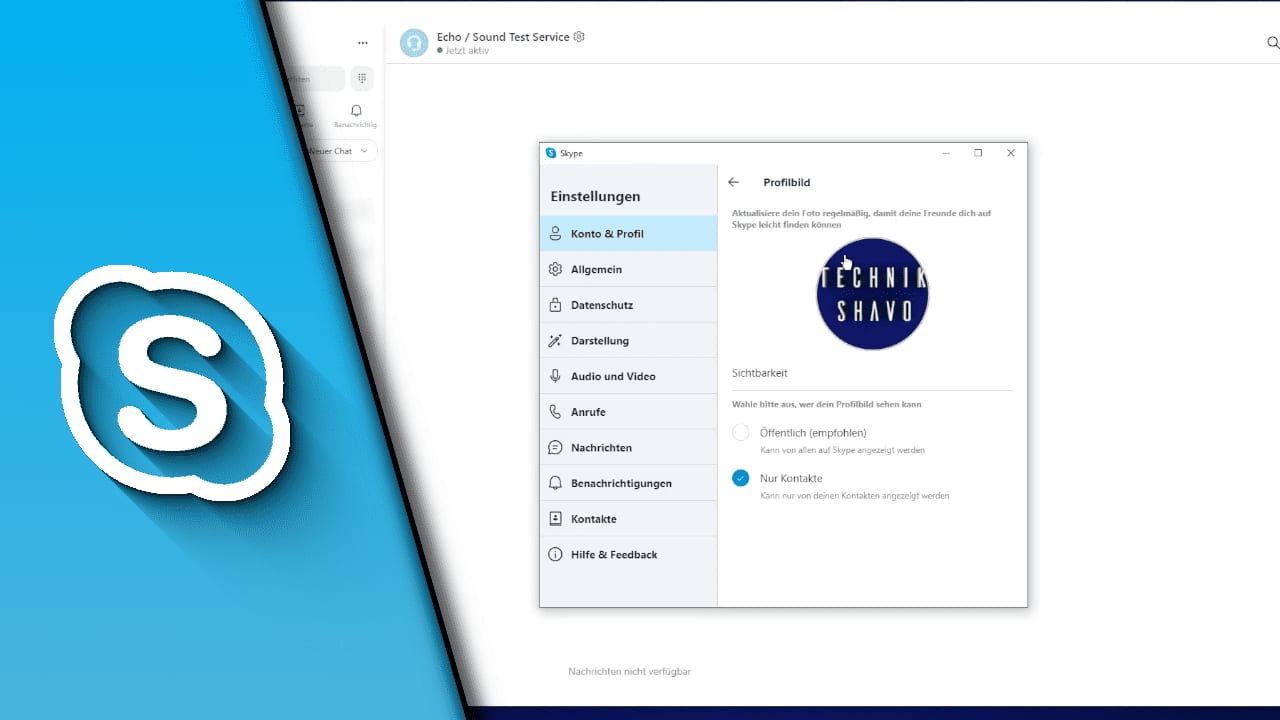Maximize the Skype settings window
Image resolution: width=1280 pixels, height=720 pixels.
point(978,153)
